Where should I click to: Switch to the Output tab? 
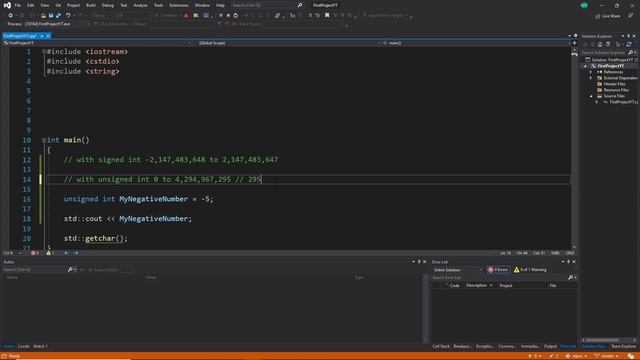(x=550, y=346)
